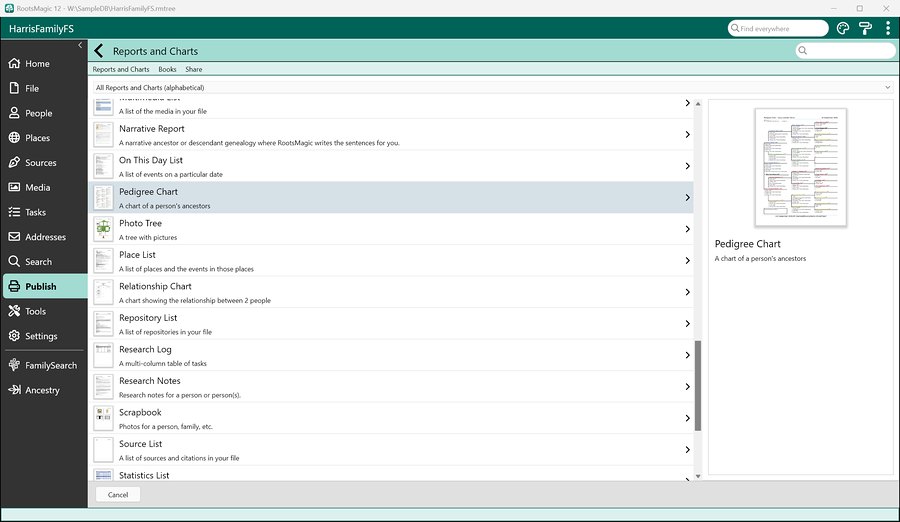Select the Research Log report
The width and height of the screenshot is (900, 522).
point(391,355)
